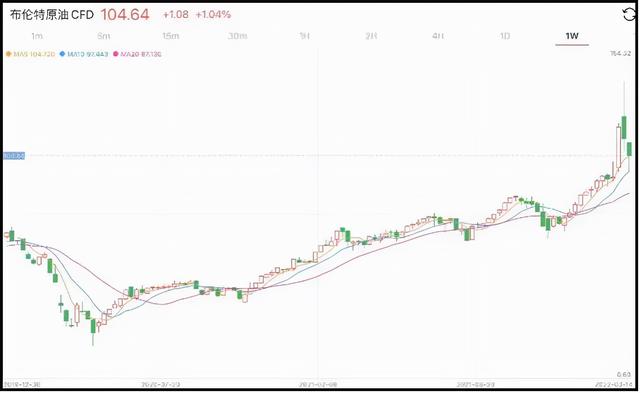This screenshot has height=393, width=640.
Task: Click the +1.04% percent change value
Action: point(213,15)
